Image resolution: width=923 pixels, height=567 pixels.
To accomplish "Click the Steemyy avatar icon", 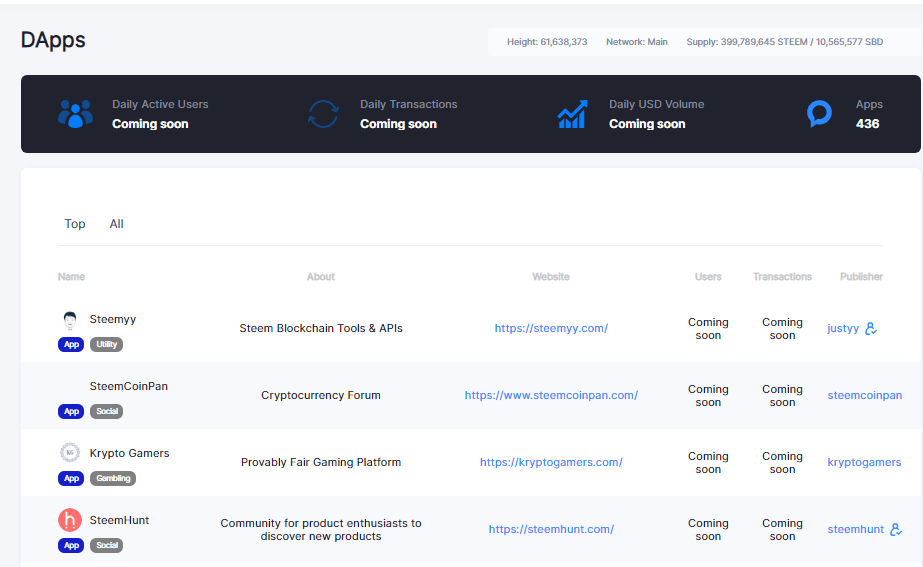I will click(x=70, y=320).
